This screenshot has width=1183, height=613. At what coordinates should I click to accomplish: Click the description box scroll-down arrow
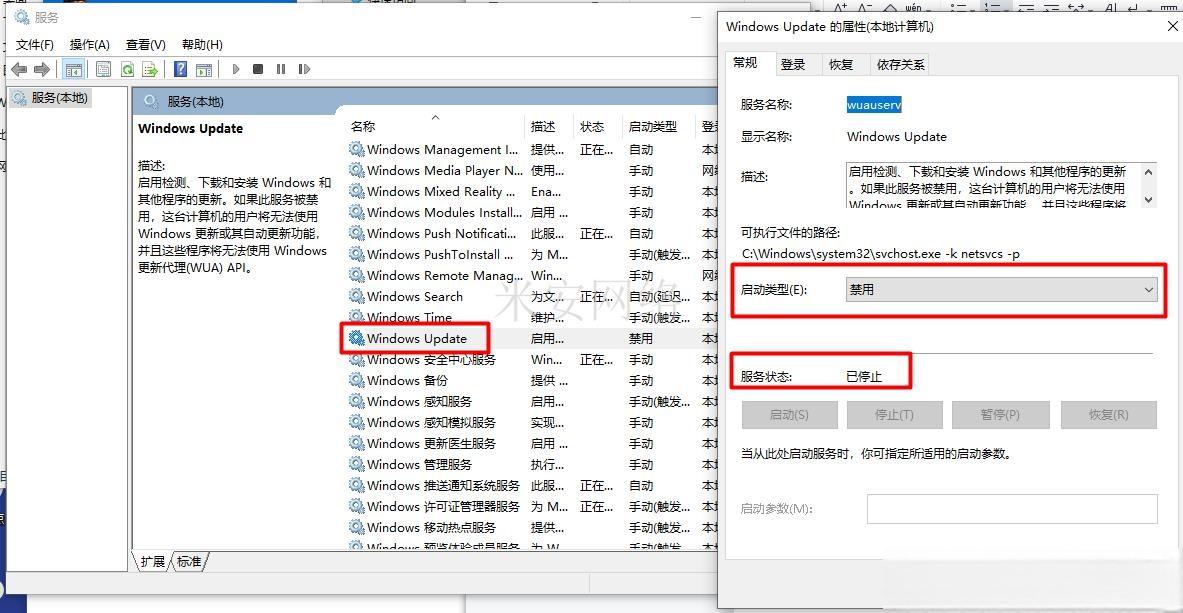click(1148, 199)
